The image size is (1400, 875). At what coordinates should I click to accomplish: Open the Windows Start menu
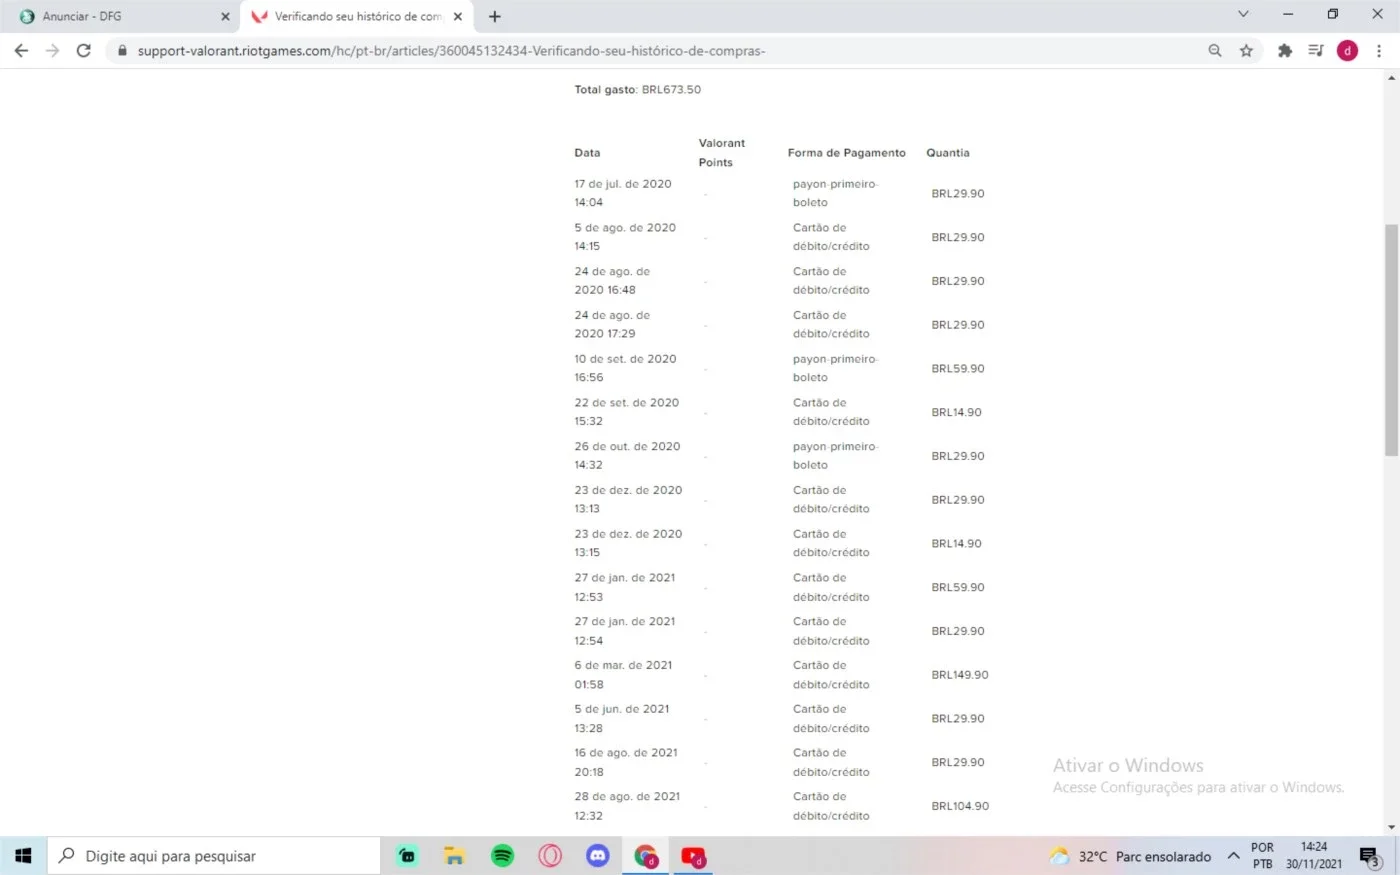tap(23, 856)
